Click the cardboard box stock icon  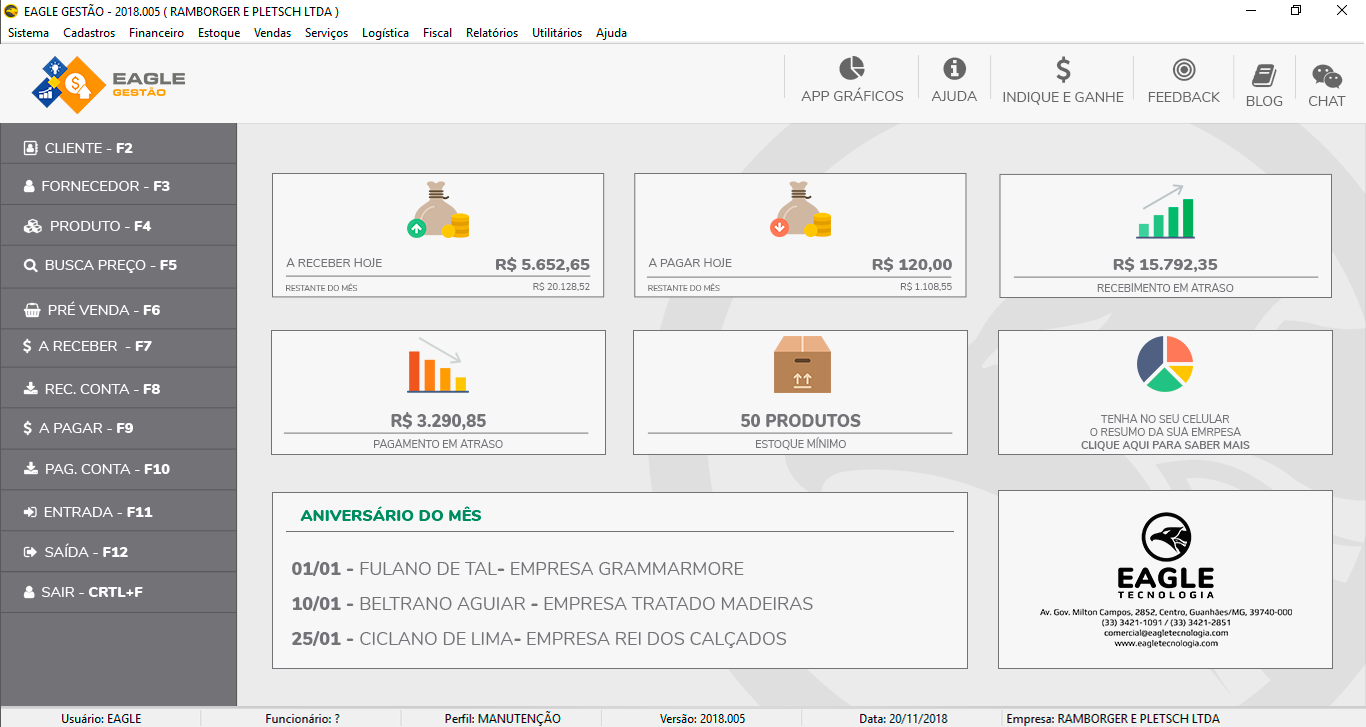(x=802, y=364)
